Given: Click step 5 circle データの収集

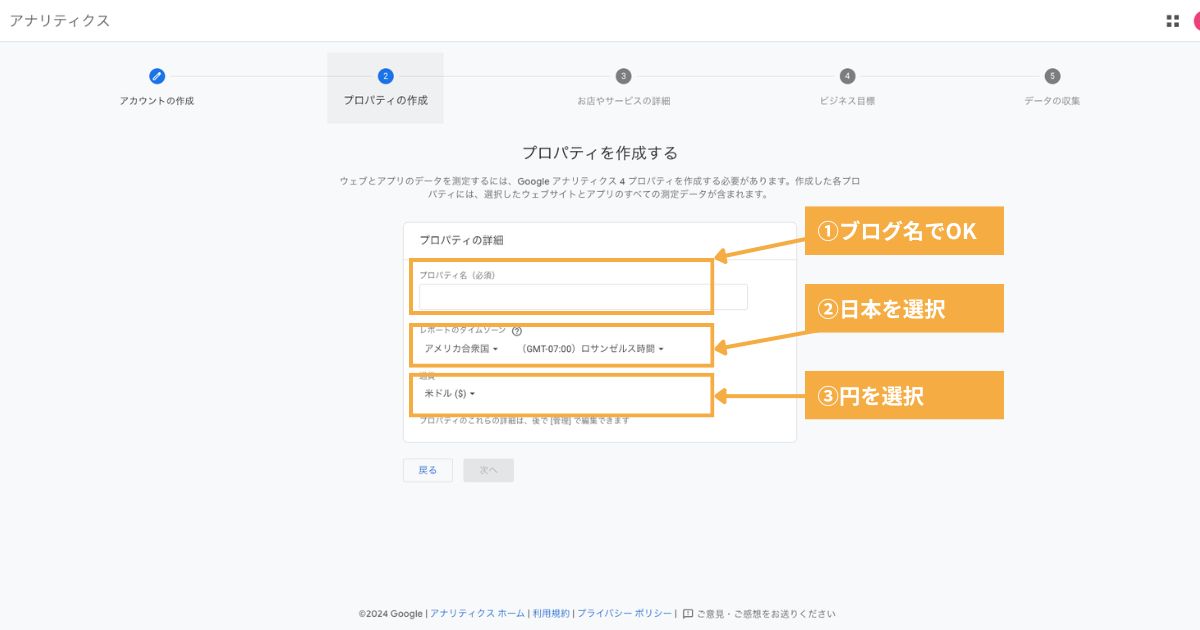Looking at the screenshot, I should coord(1052,76).
